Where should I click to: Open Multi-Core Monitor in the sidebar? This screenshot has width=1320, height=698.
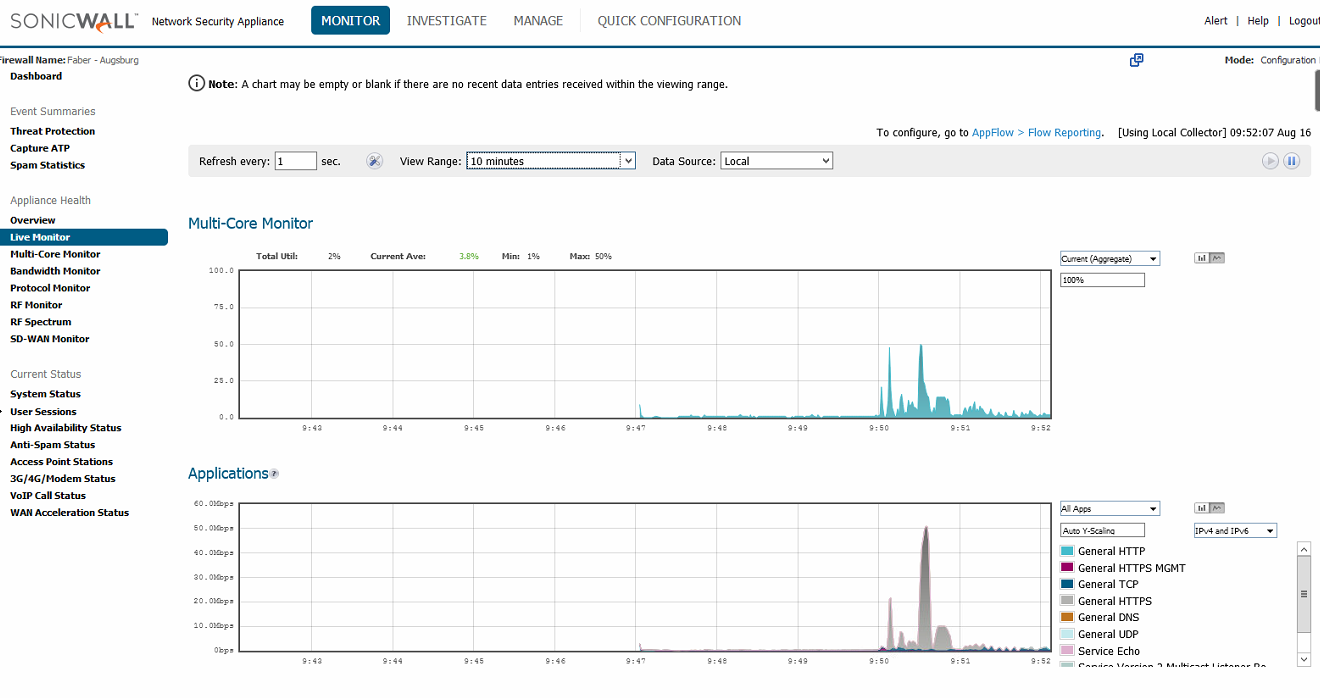coord(55,254)
